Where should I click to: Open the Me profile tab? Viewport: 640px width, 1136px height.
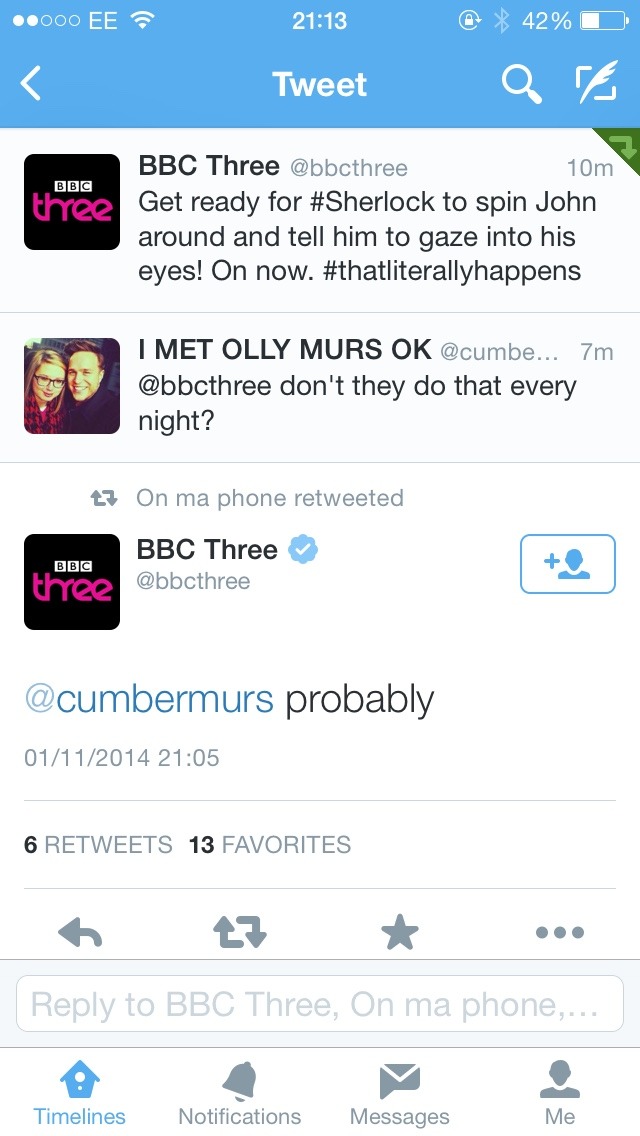[x=560, y=1094]
